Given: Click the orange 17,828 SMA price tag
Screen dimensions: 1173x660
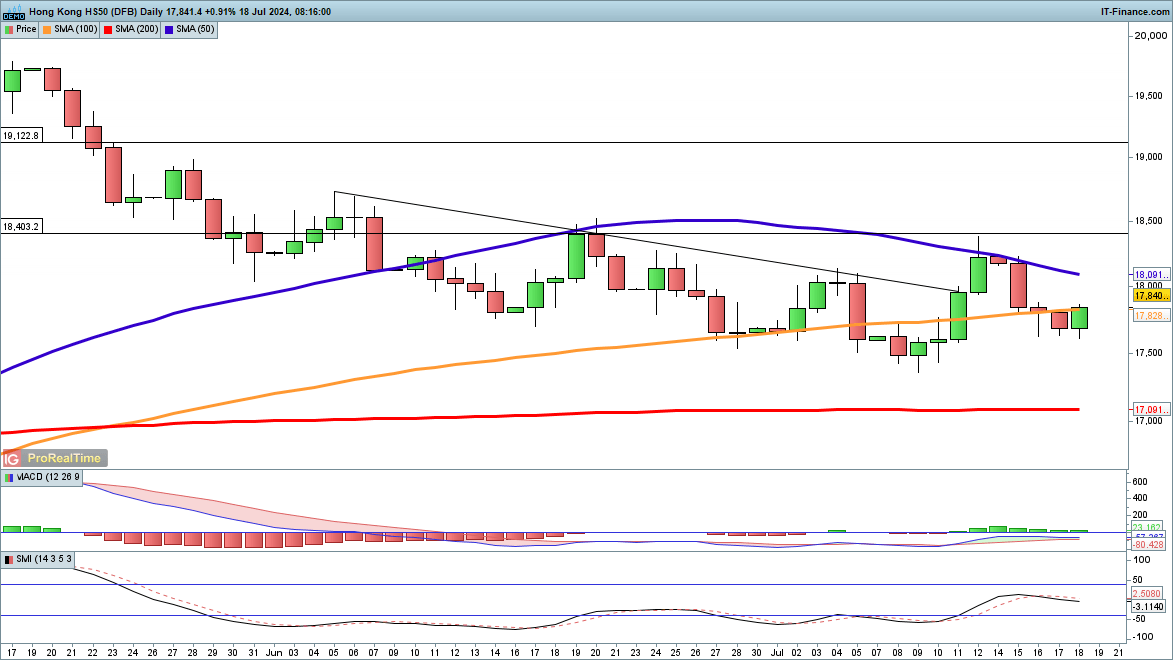Looking at the screenshot, I should click(1151, 315).
